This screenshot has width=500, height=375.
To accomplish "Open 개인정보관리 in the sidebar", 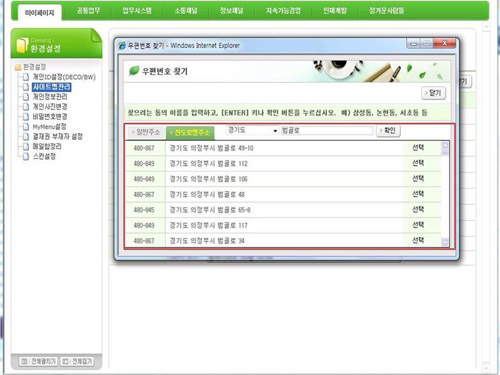I will coord(50,97).
